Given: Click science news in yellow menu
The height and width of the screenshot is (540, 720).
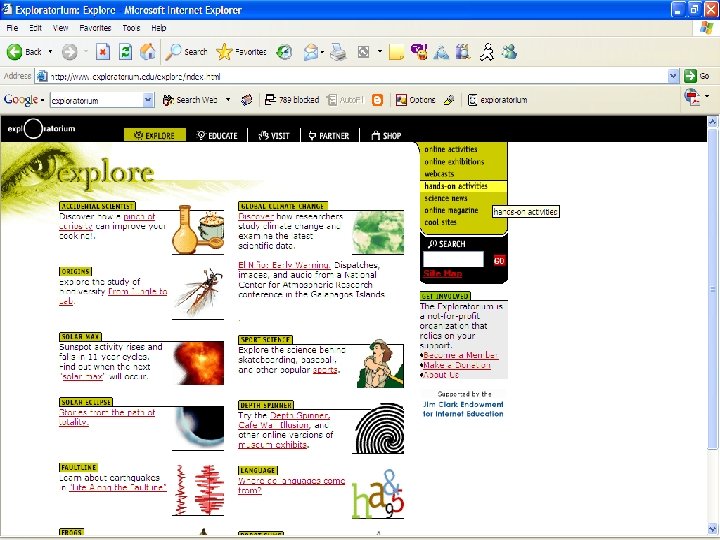Looking at the screenshot, I should coord(445,198).
